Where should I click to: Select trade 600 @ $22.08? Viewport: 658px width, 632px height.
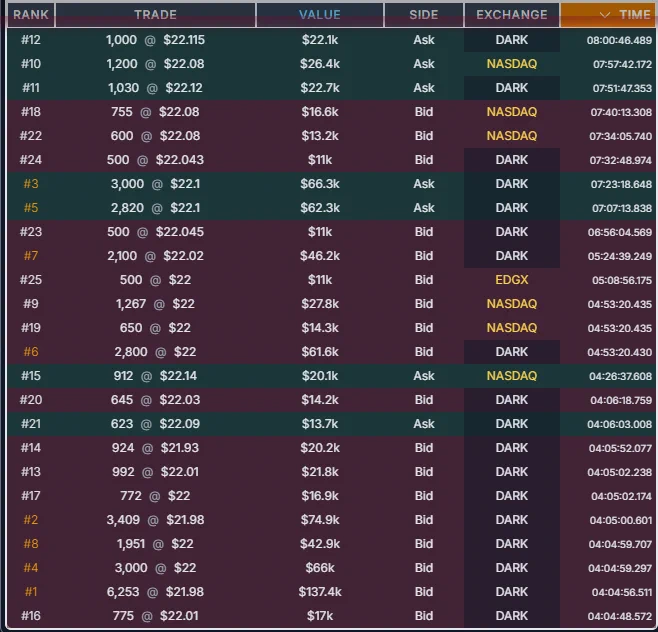tap(155, 136)
